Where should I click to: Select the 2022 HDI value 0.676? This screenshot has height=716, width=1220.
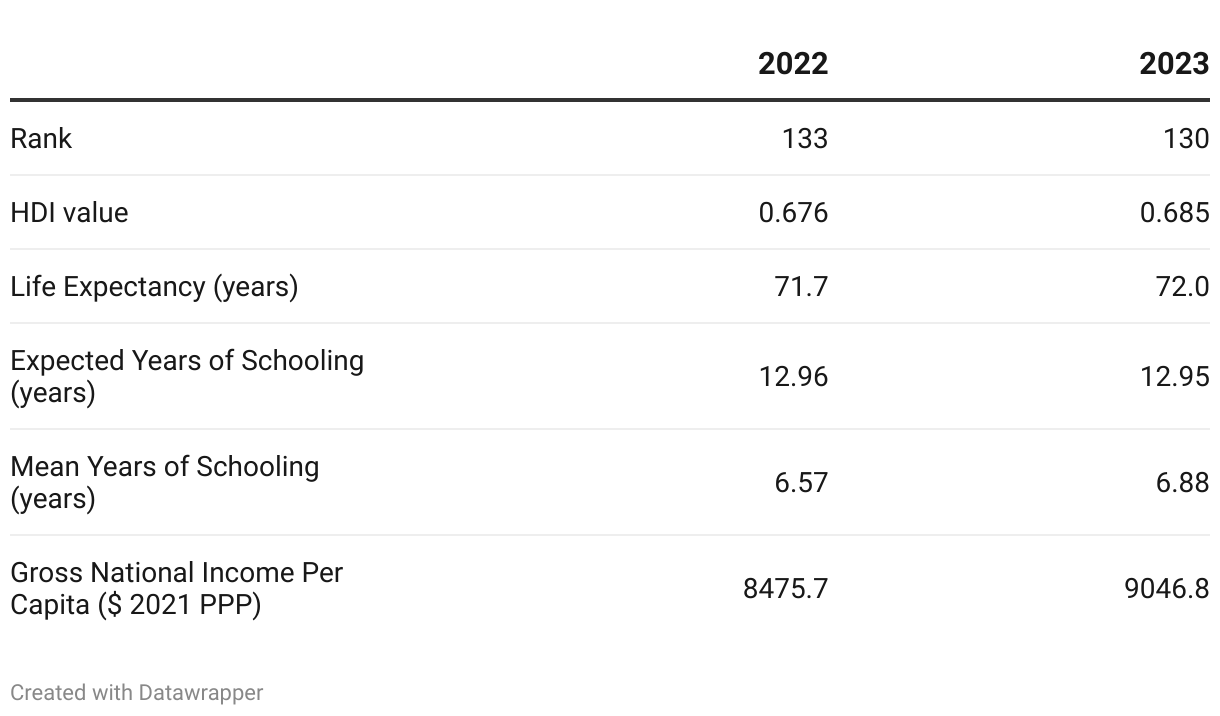pos(793,212)
